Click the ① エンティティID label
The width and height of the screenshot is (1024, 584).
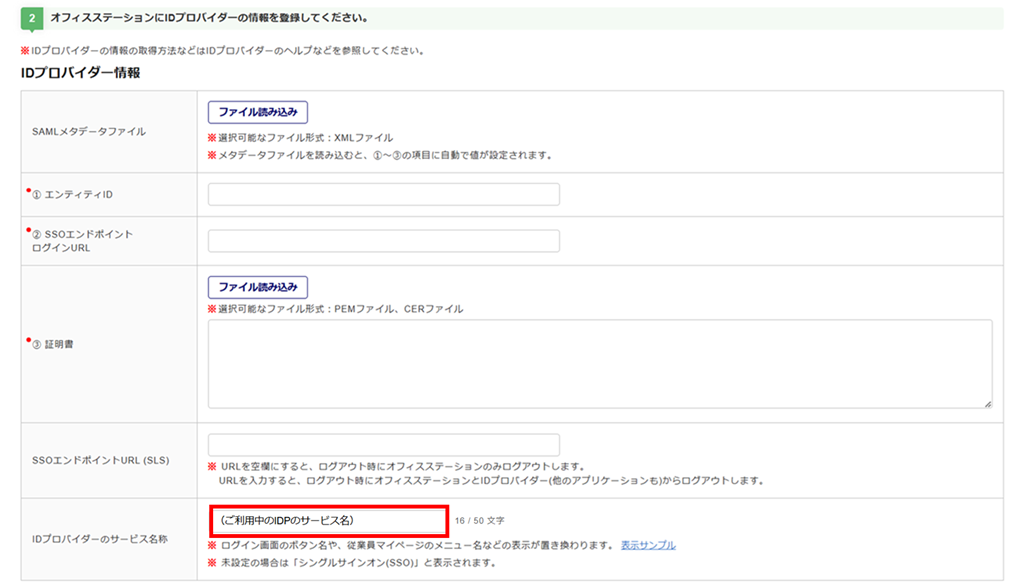point(72,195)
